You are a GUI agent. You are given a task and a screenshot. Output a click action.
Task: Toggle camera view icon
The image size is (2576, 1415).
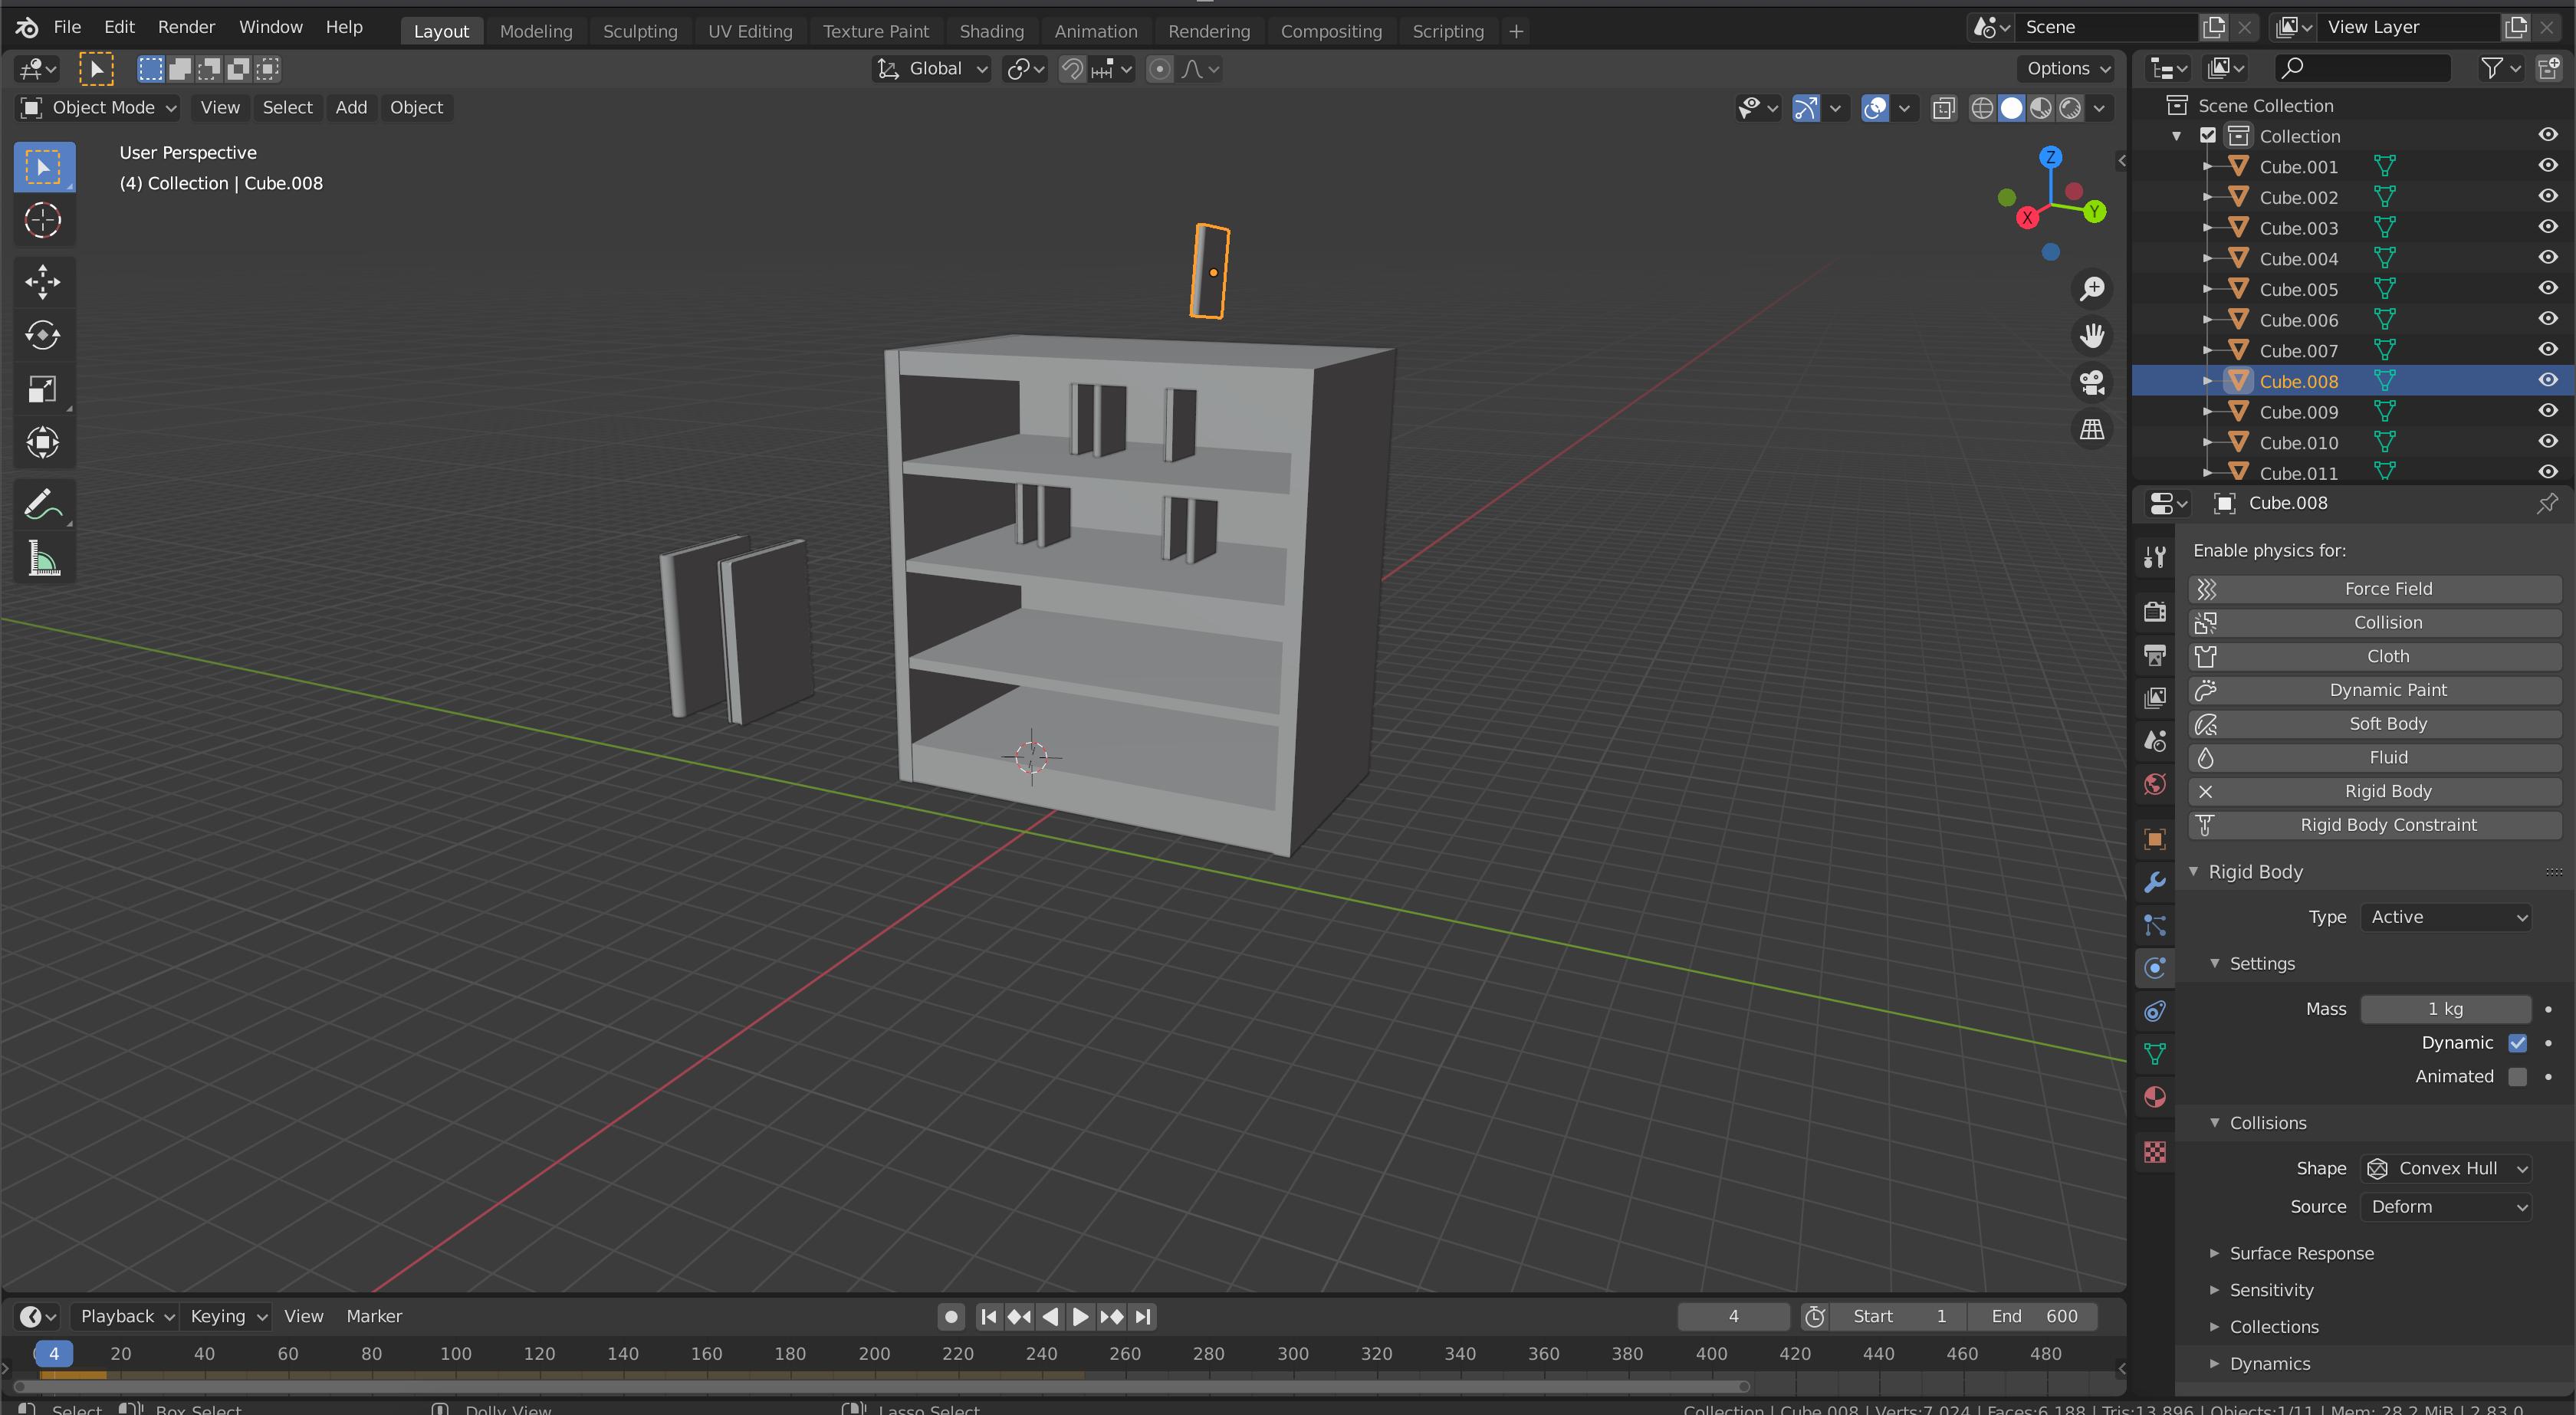pyautogui.click(x=2092, y=383)
